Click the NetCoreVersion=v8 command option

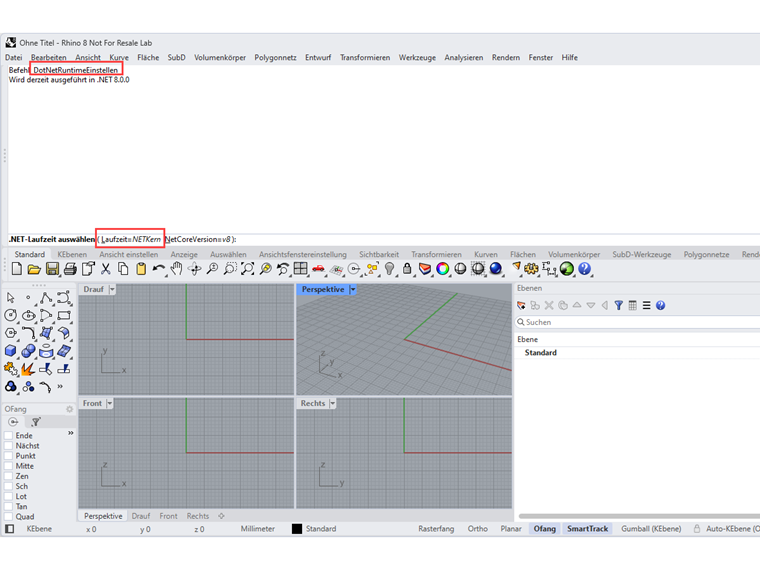coord(198,239)
